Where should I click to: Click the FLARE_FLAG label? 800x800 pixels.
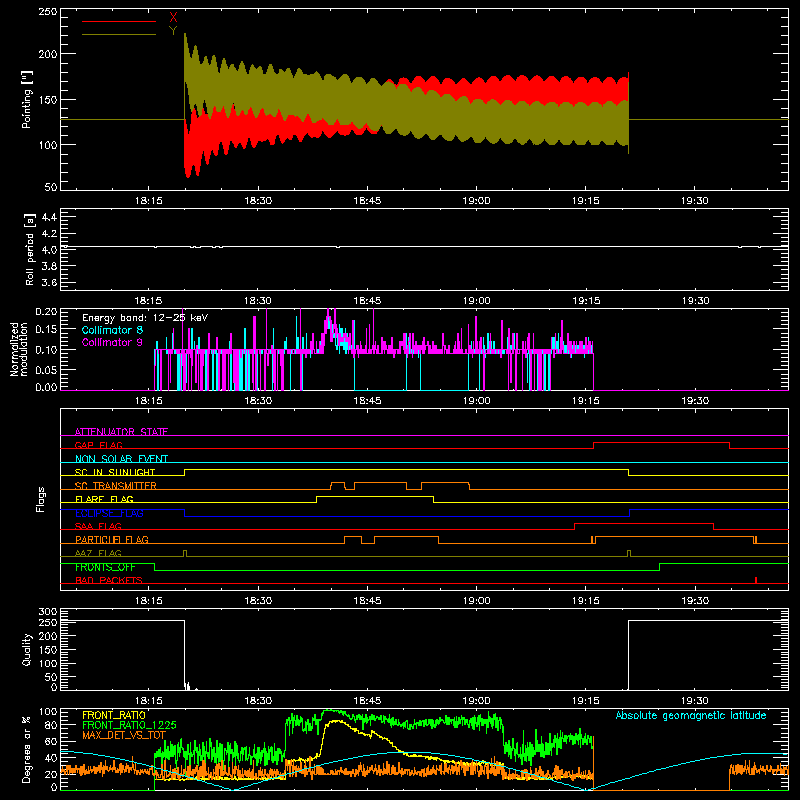[x=104, y=499]
